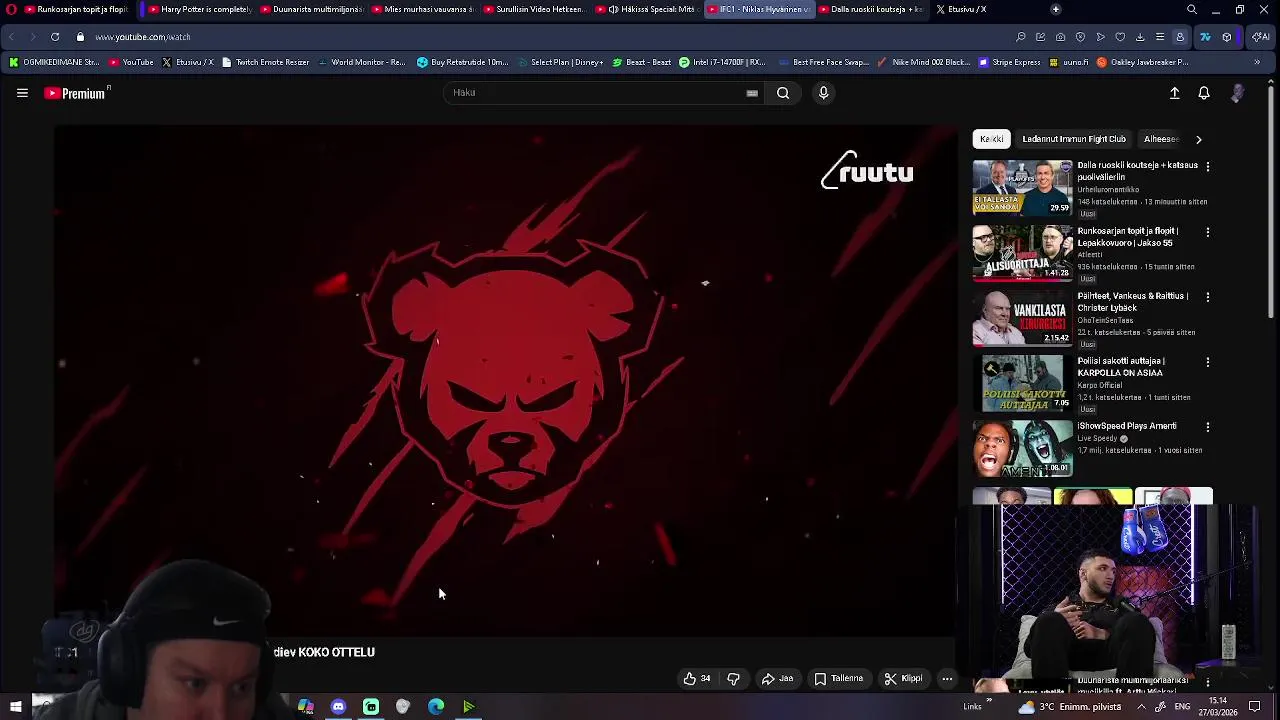Open the upload/create video icon
The width and height of the screenshot is (1280, 720).
tap(1175, 93)
